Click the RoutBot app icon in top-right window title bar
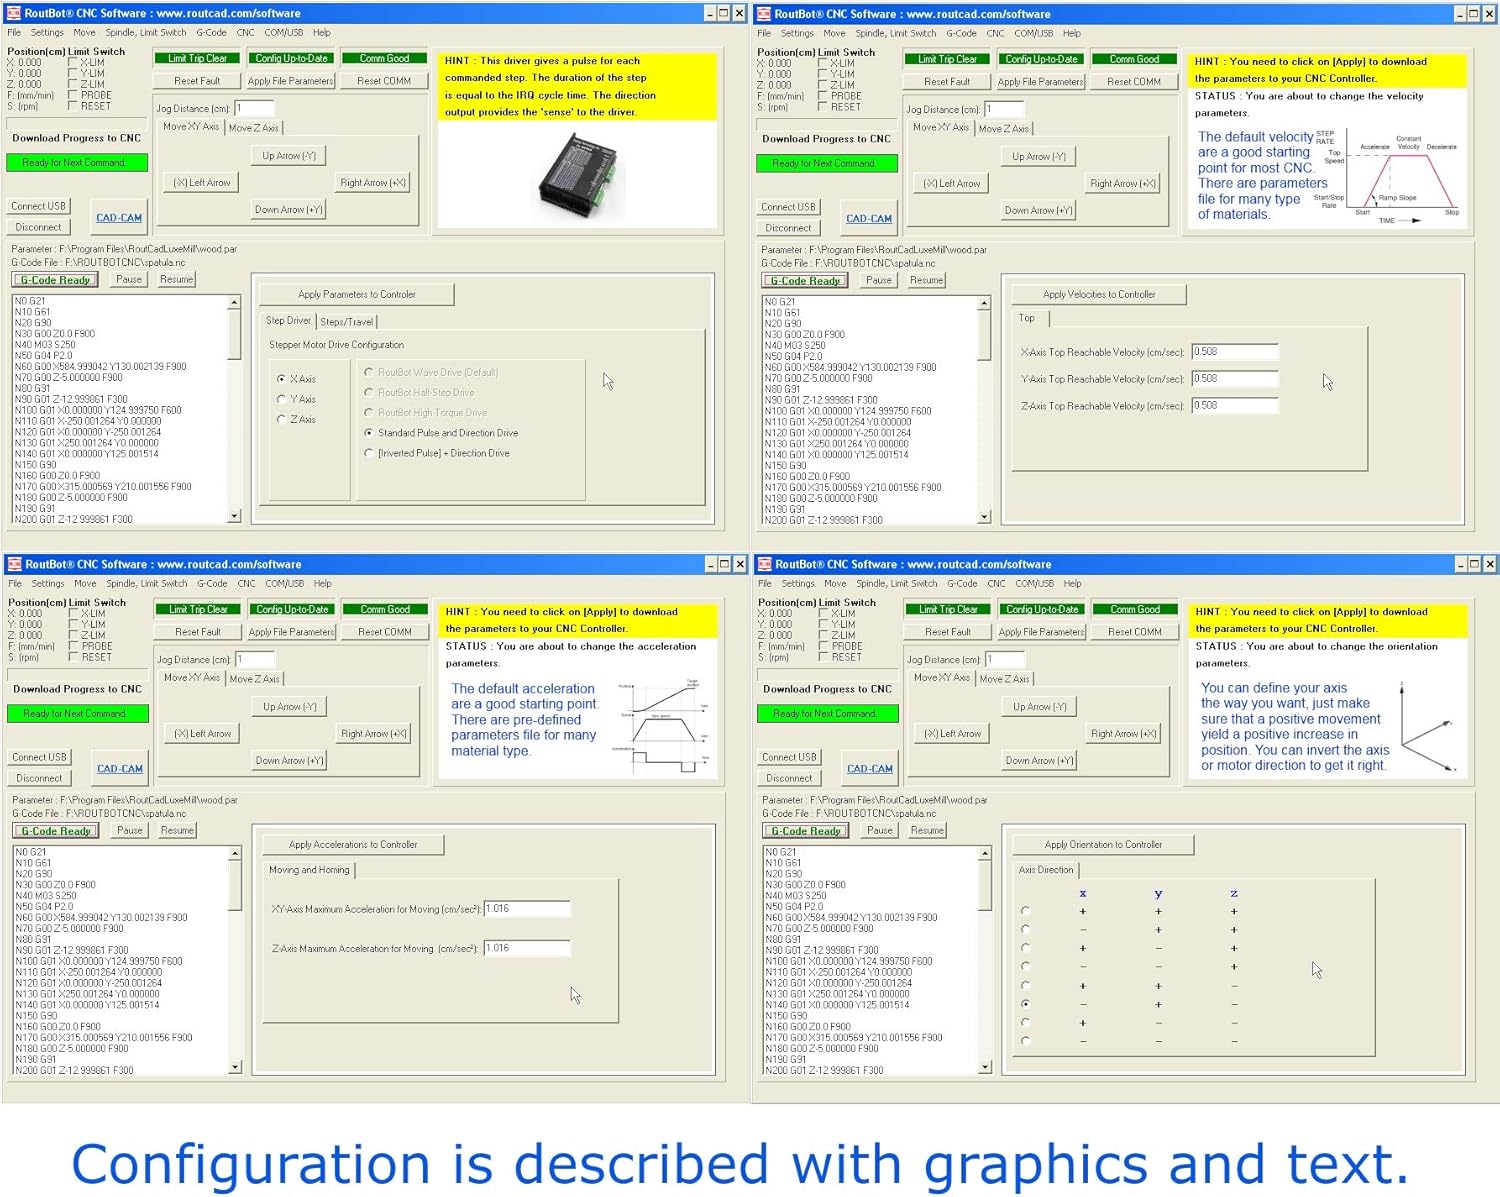Image resolution: width=1500 pixels, height=1197 pixels. point(764,13)
